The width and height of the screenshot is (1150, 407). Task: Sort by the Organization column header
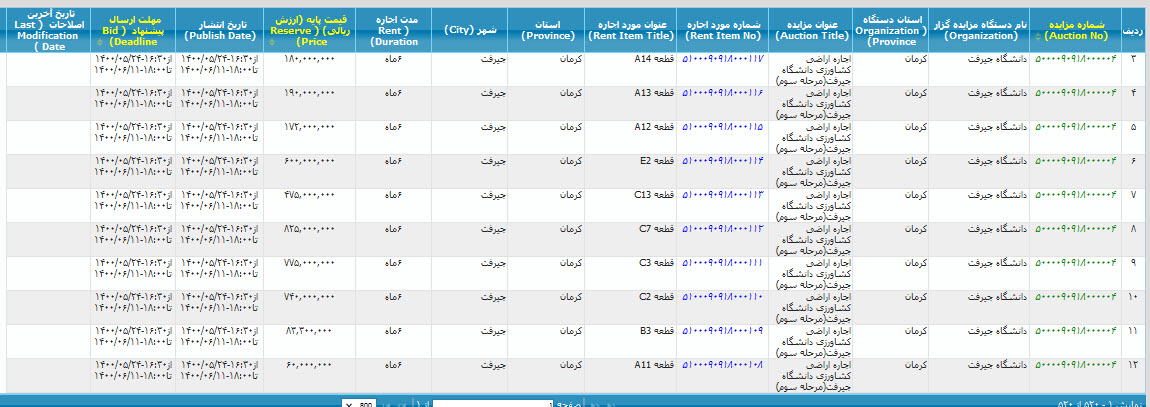(x=980, y=29)
